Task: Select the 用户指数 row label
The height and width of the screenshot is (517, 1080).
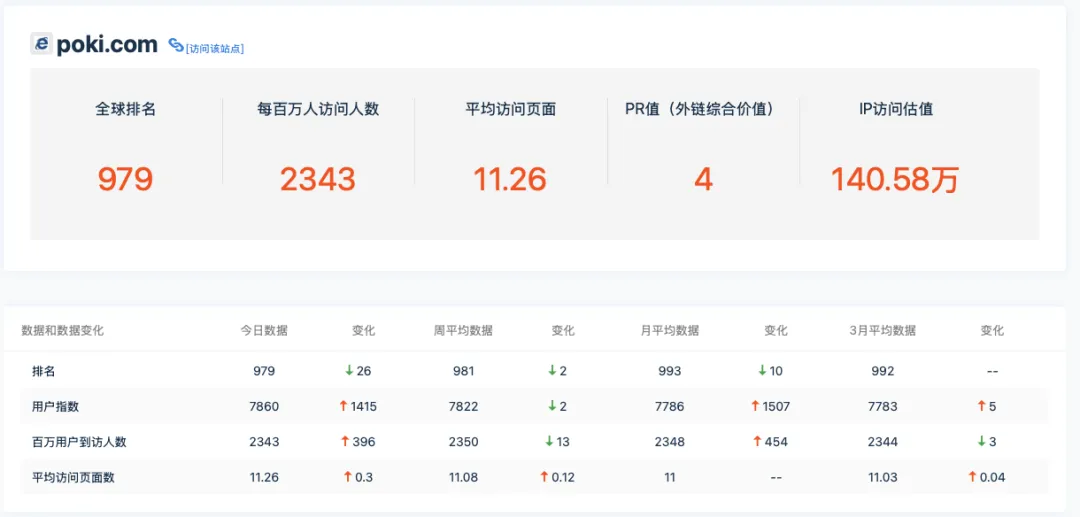Action: click(56, 407)
